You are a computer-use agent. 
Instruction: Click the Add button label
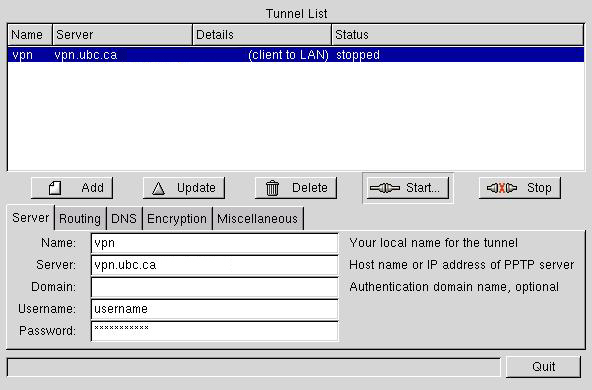click(92, 188)
